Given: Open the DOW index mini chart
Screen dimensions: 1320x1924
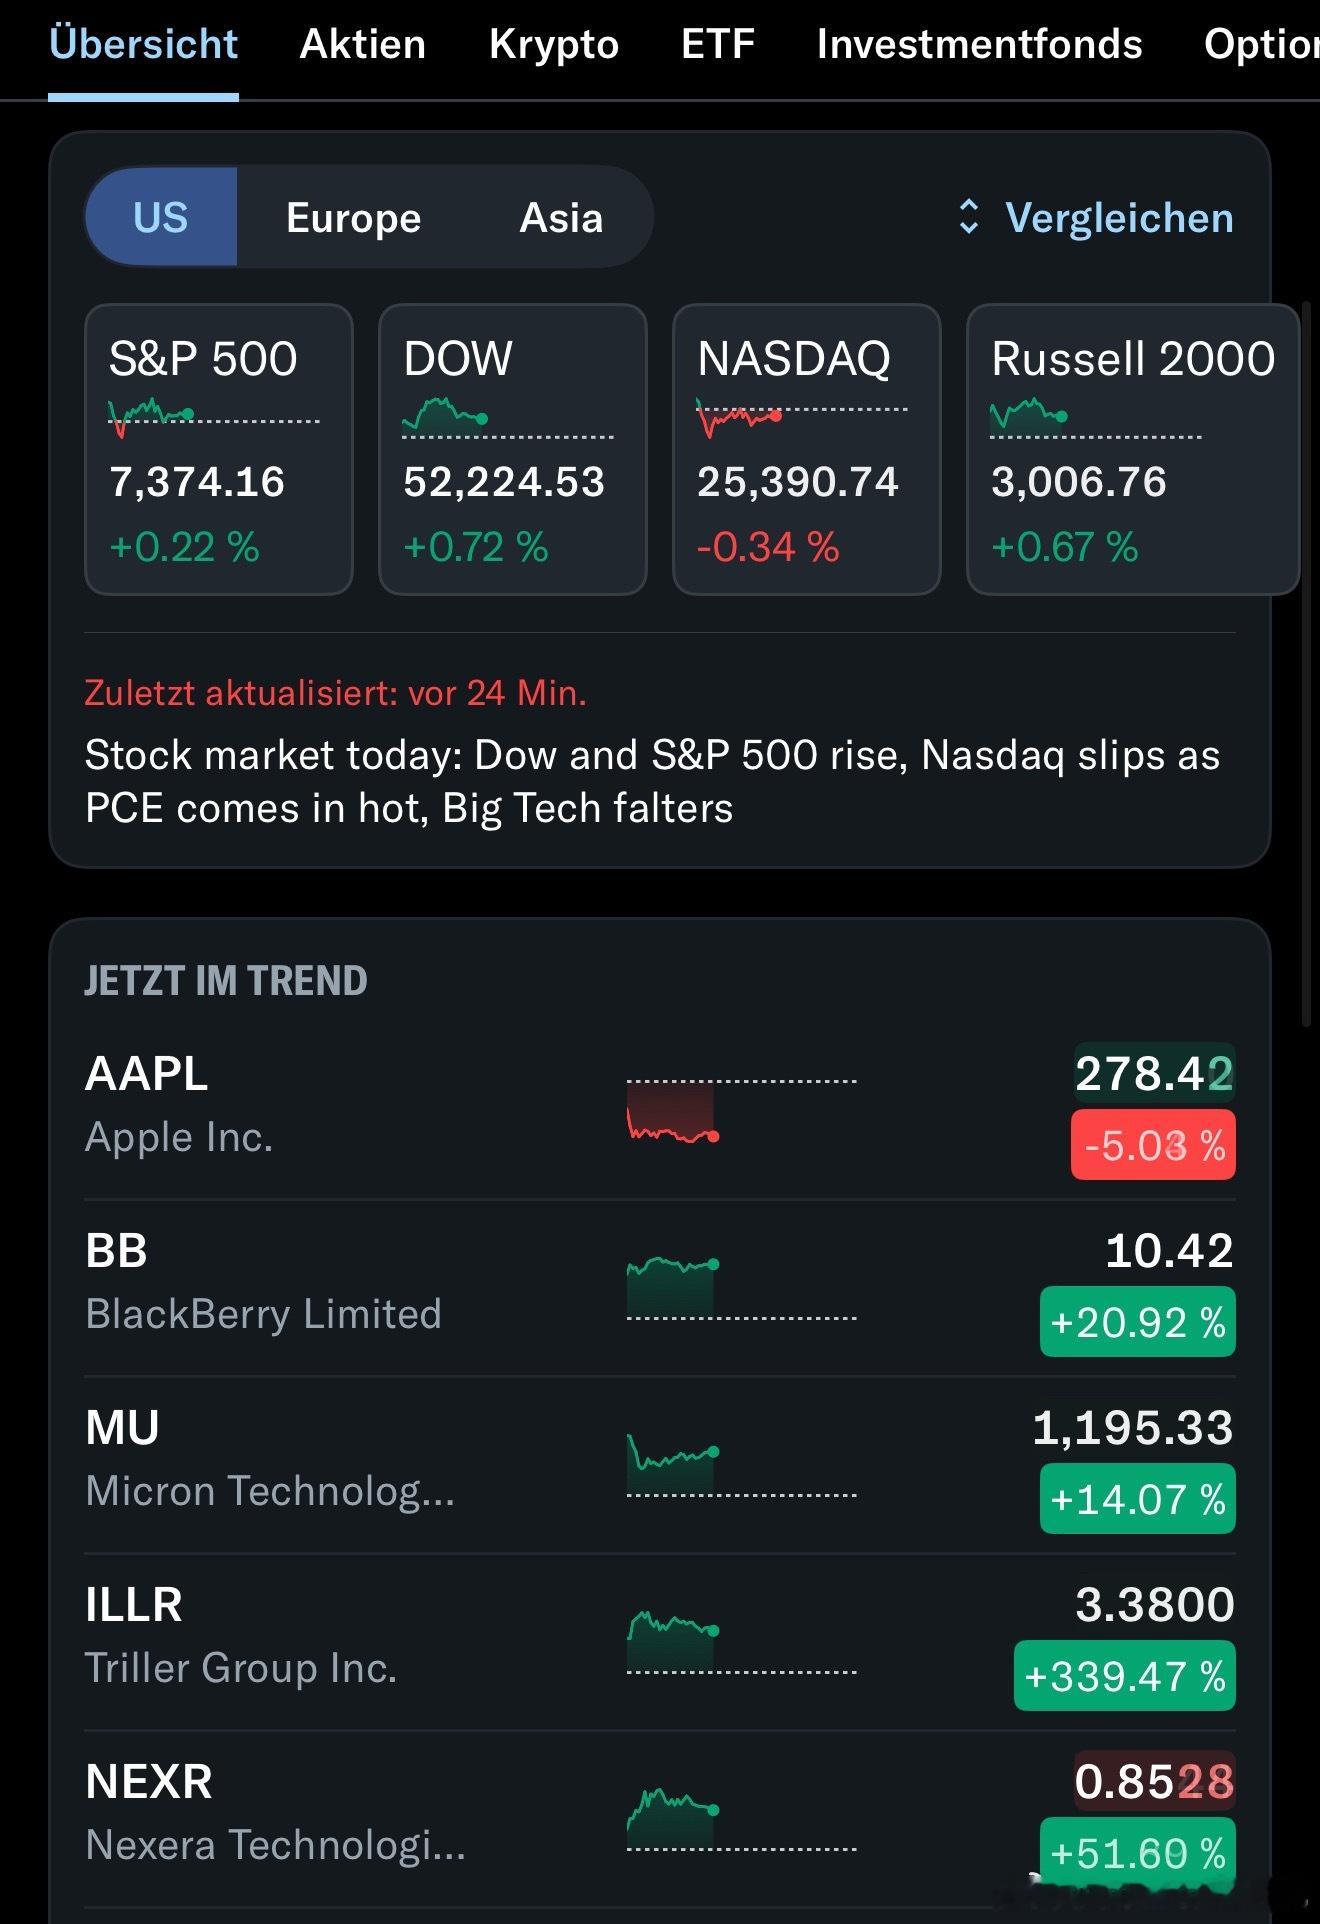Looking at the screenshot, I should click(x=508, y=418).
